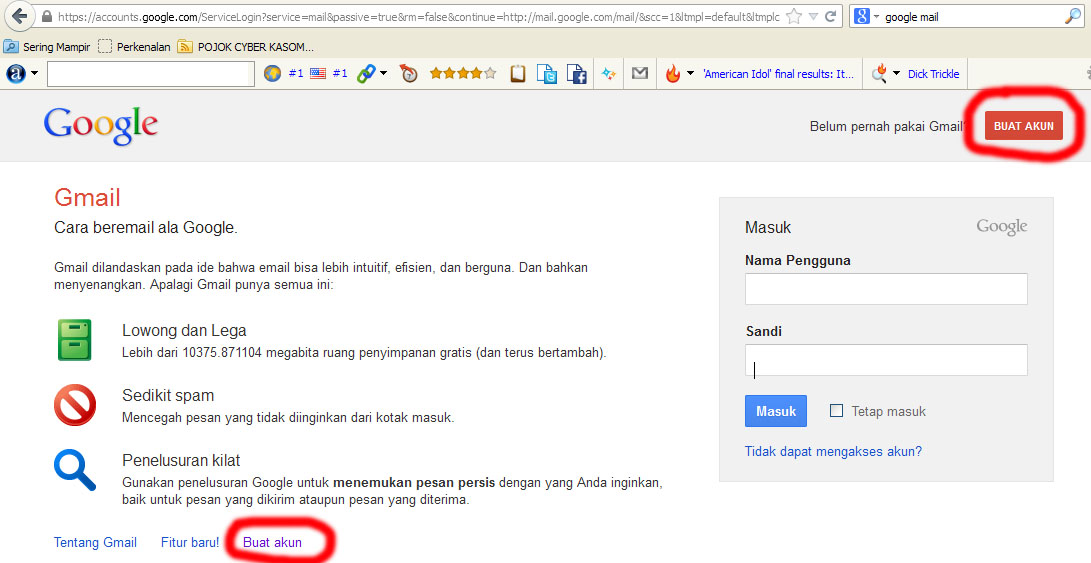Click the gray Google logo in sign-in box
This screenshot has height=563, width=1091.
[x=1001, y=226]
